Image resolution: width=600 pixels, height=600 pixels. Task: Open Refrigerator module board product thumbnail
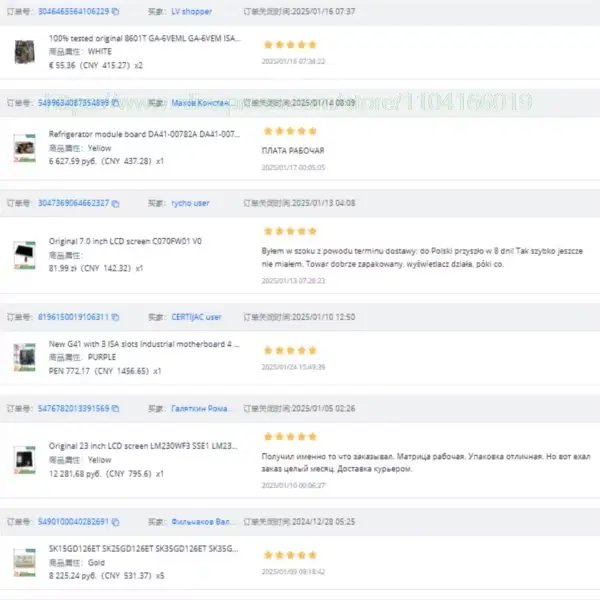click(24, 148)
